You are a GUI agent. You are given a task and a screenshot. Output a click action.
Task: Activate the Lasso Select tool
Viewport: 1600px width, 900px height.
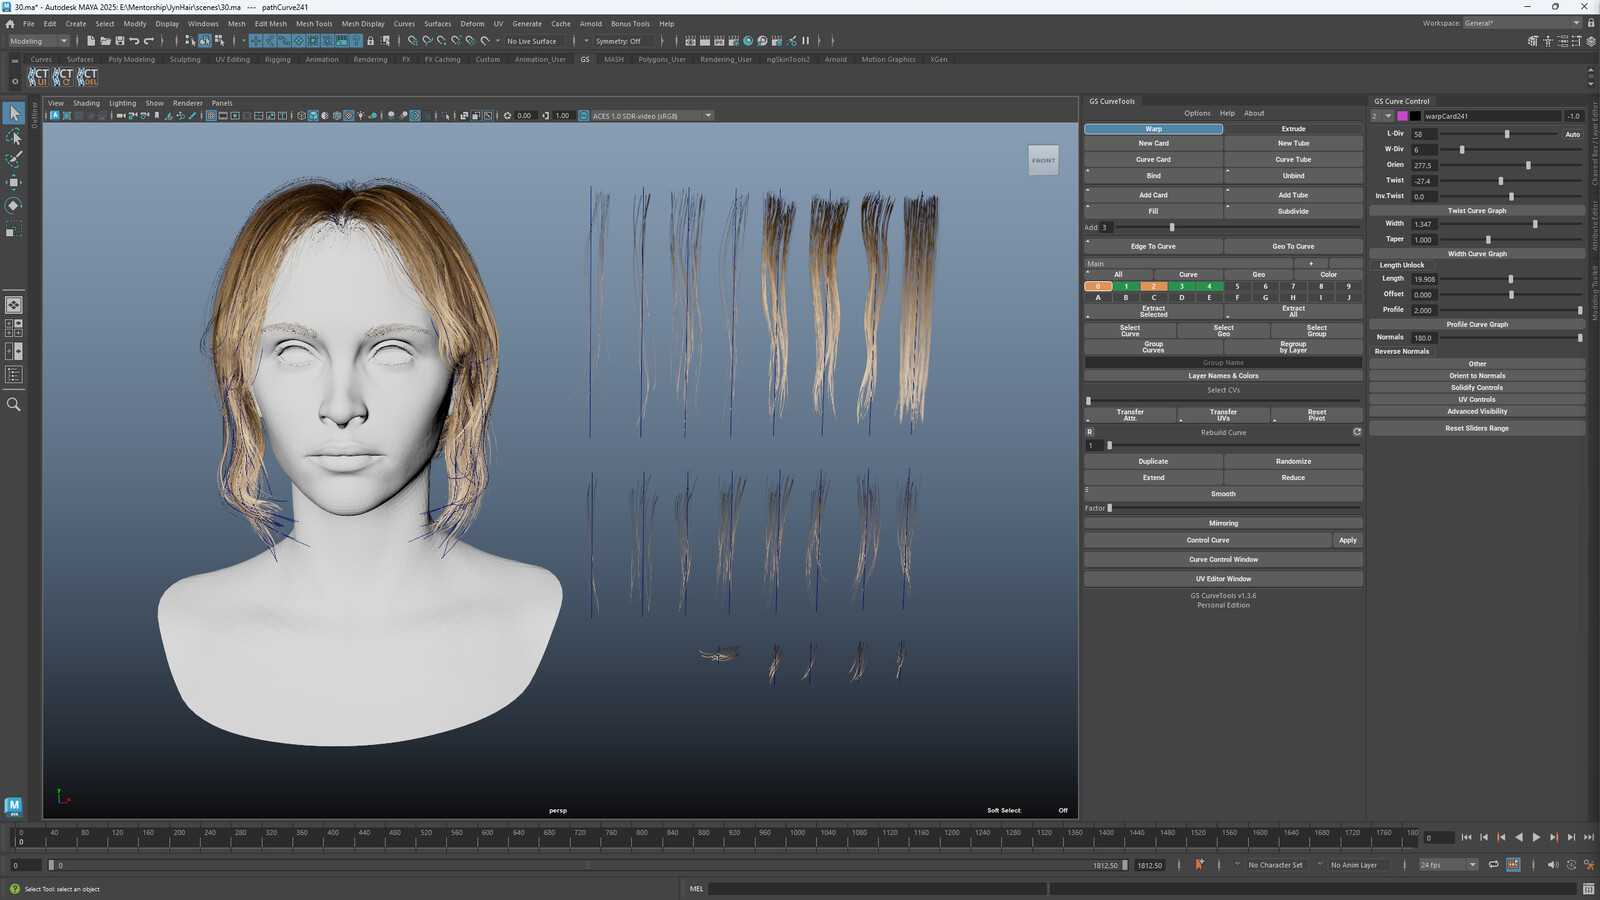point(14,136)
